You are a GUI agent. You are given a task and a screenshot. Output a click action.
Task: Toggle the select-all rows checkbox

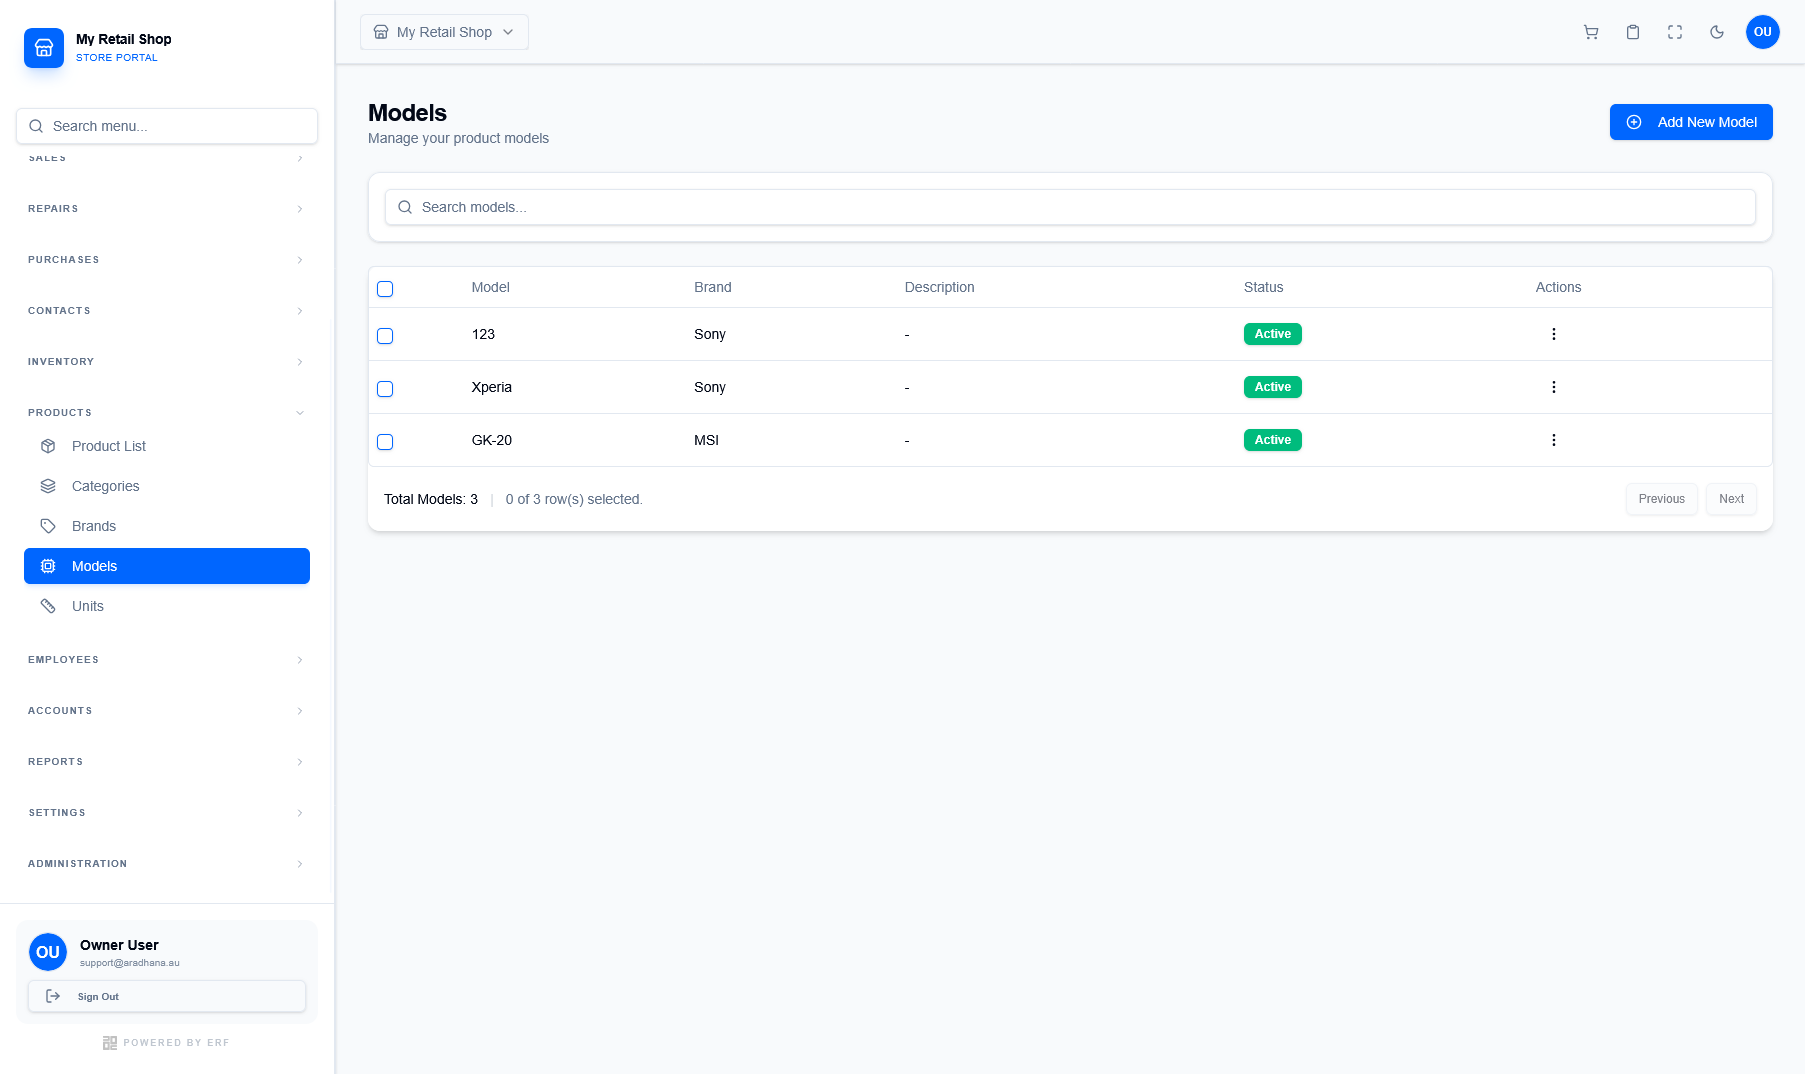tap(385, 289)
